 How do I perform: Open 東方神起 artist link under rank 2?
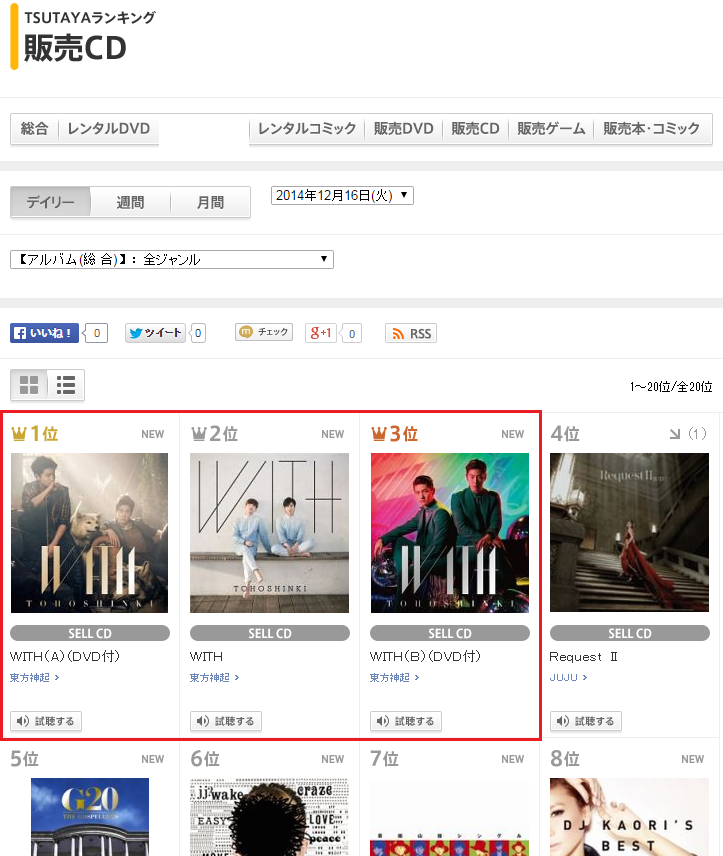click(214, 677)
